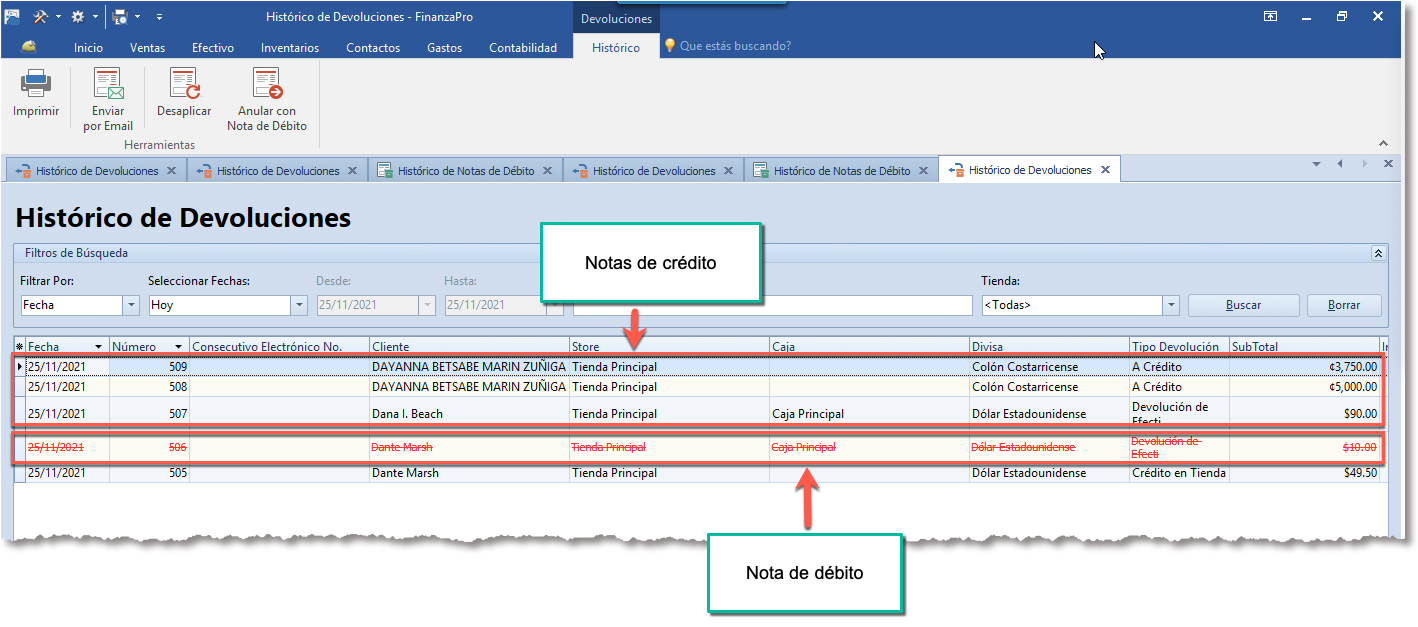This screenshot has width=1418, height=627.
Task: Click the Caja Principal cell in row 507
Action: pos(869,414)
